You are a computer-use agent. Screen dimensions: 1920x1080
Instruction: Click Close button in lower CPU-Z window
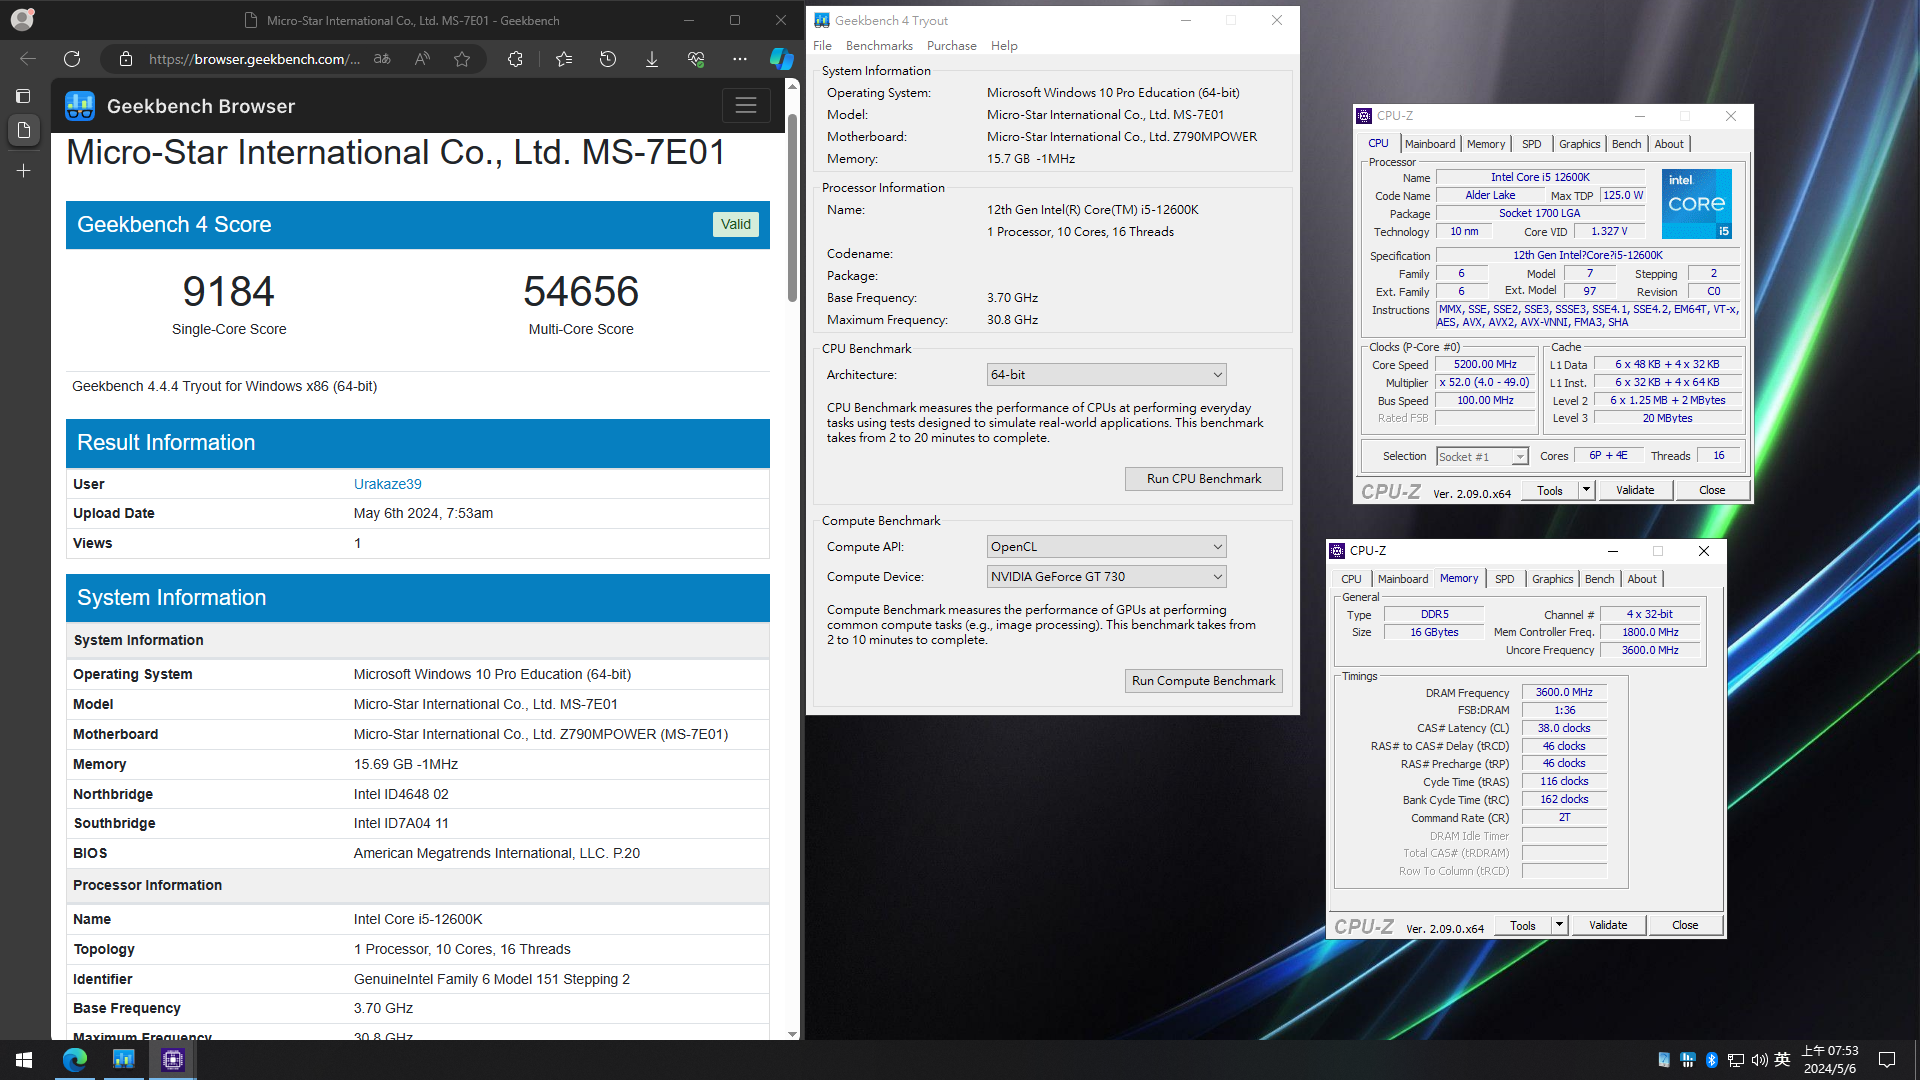click(x=1685, y=925)
